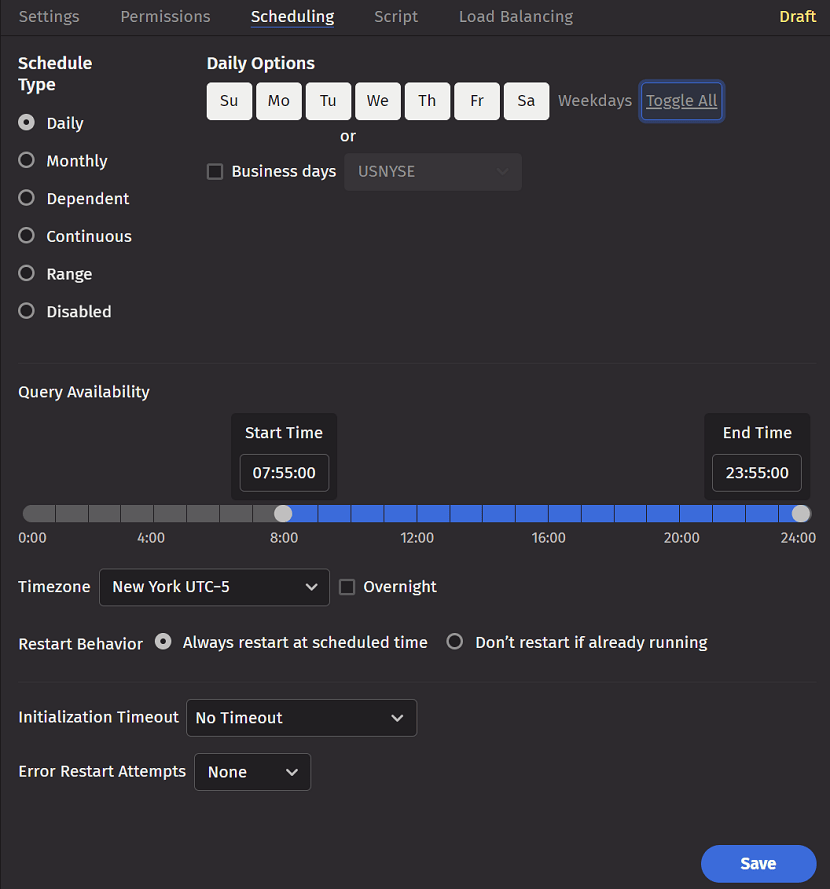The width and height of the screenshot is (830, 889).
Task: Click the start time slider handle
Action: click(283, 513)
